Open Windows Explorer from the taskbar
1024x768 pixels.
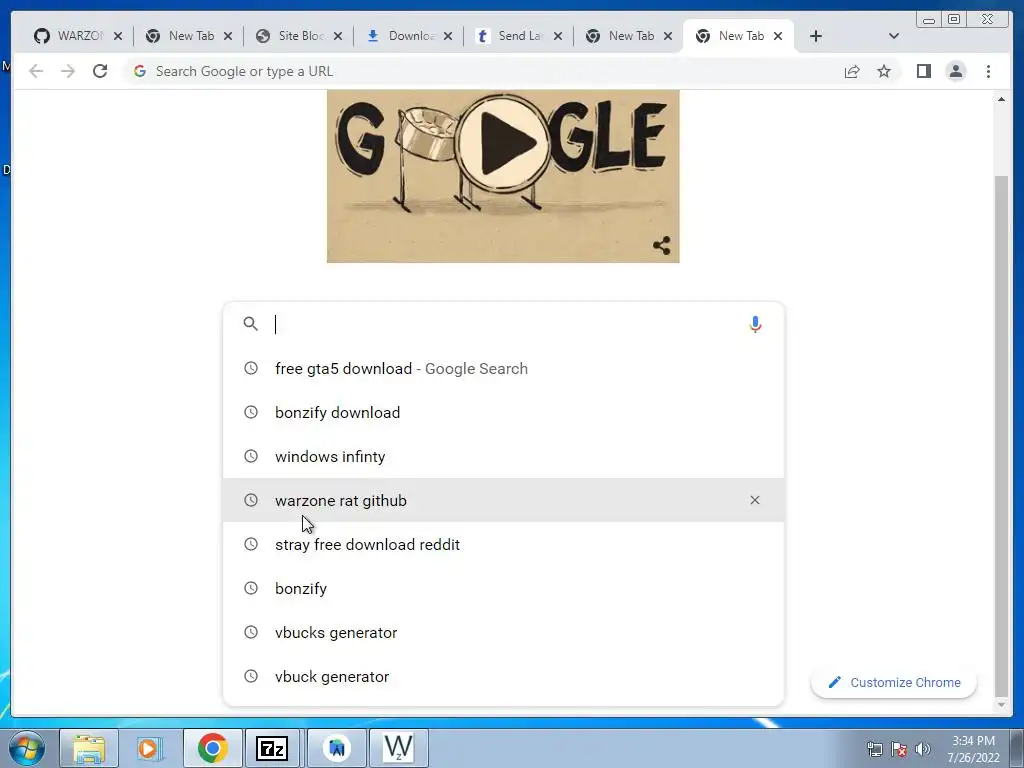89,748
